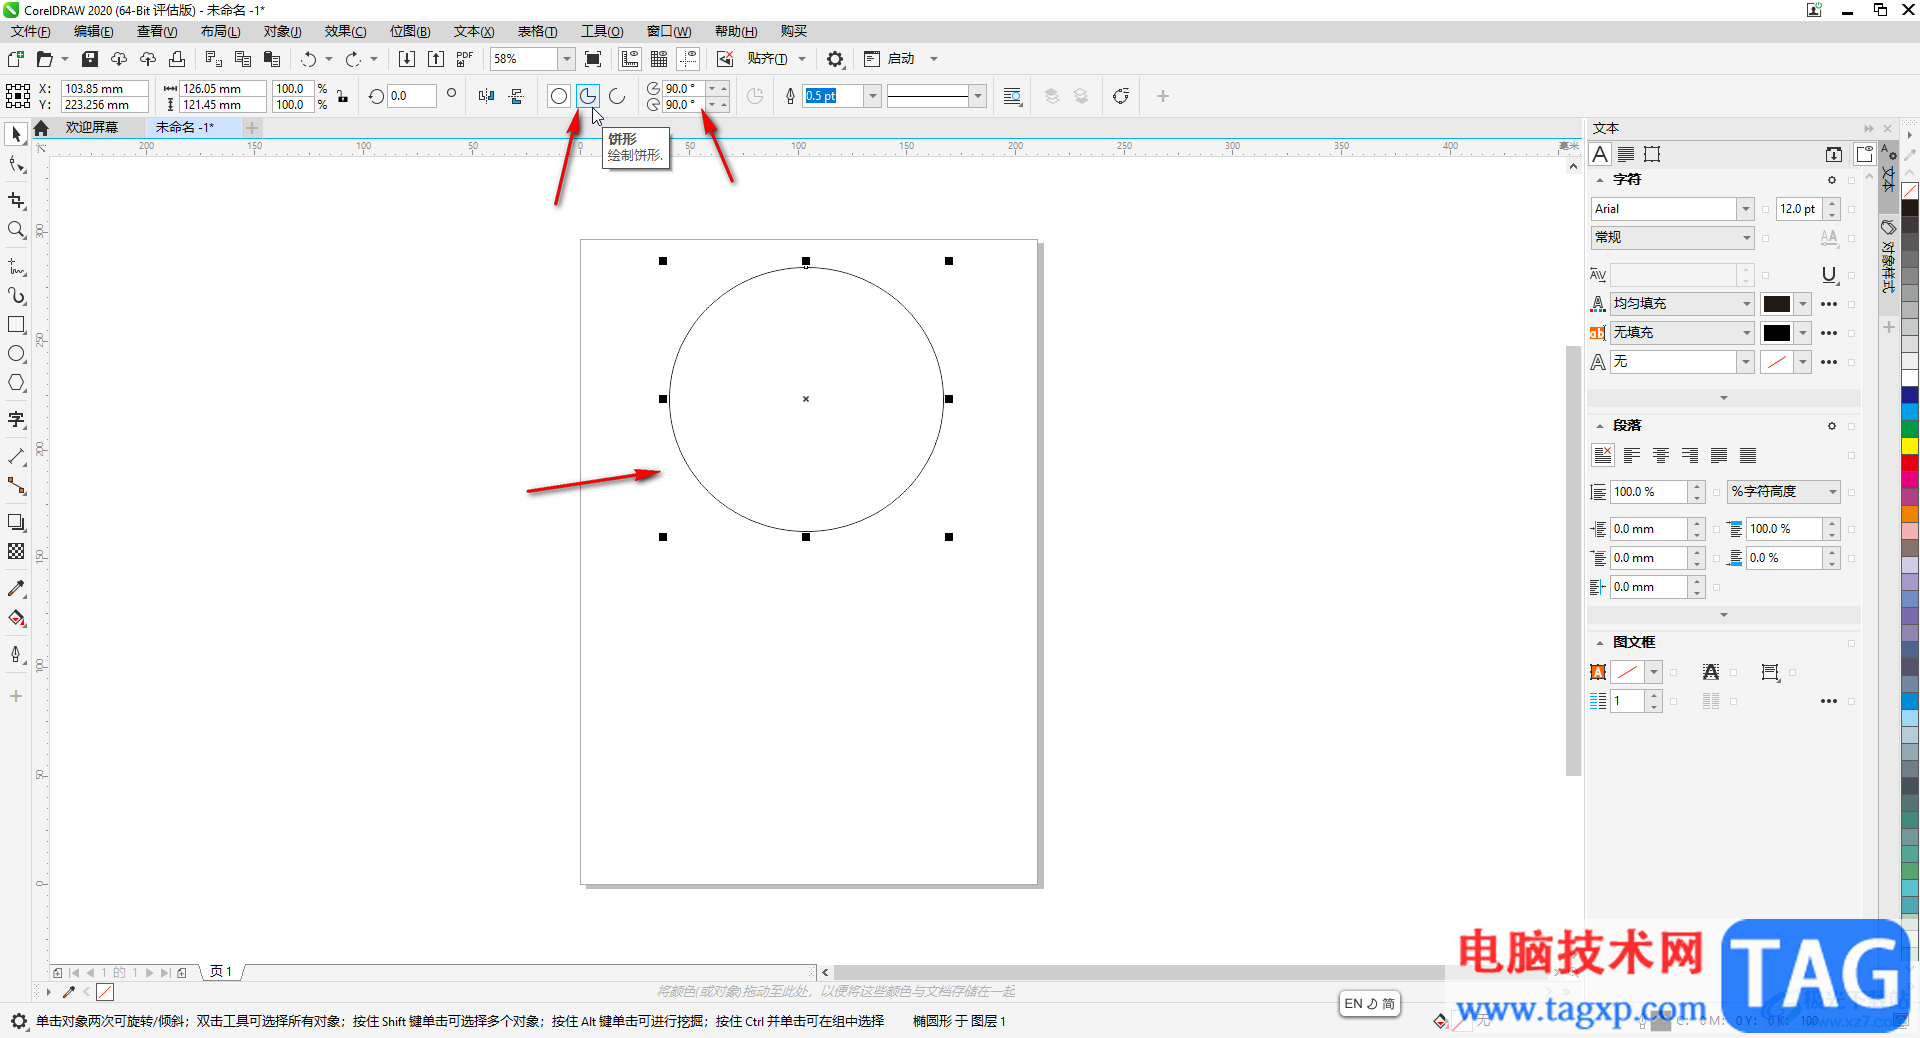Switch to the 欢迎屏幕 tab

click(x=92, y=128)
